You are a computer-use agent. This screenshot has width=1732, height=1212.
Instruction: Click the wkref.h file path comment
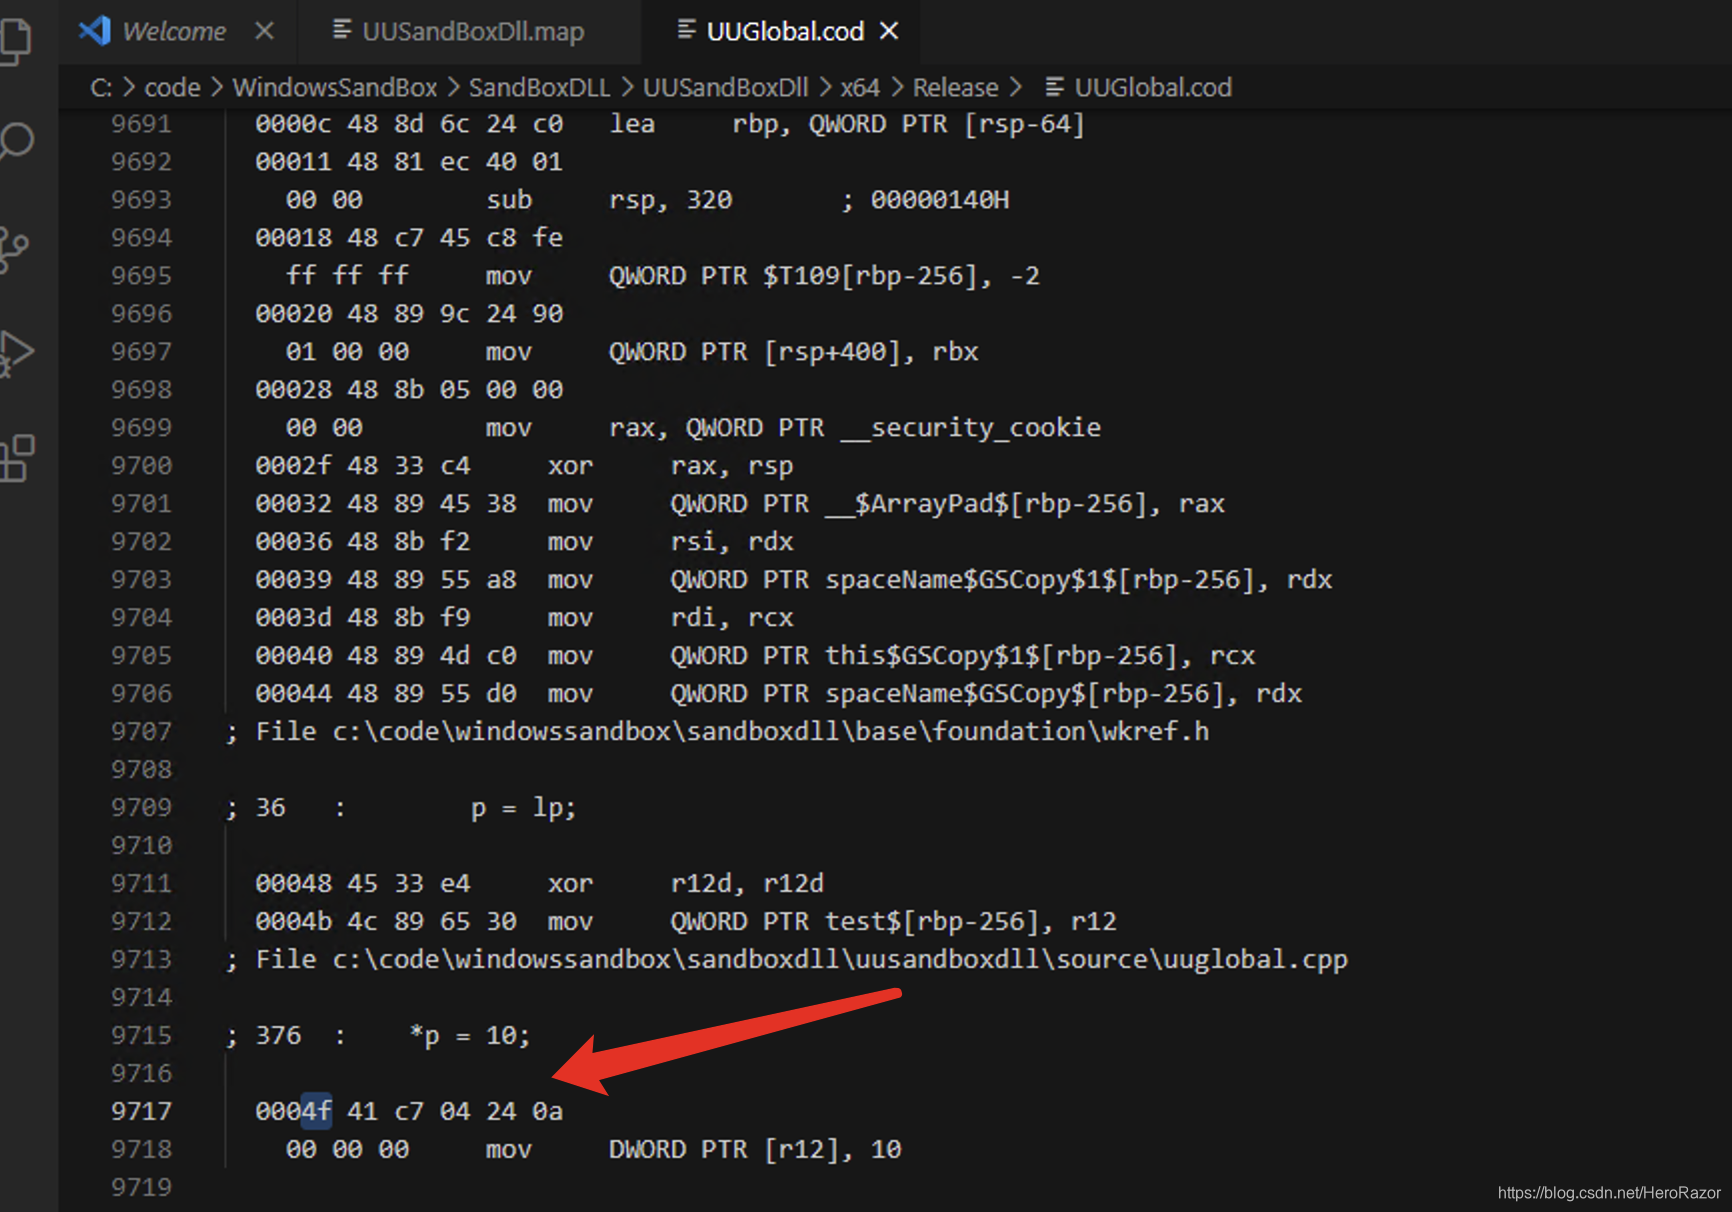718,732
